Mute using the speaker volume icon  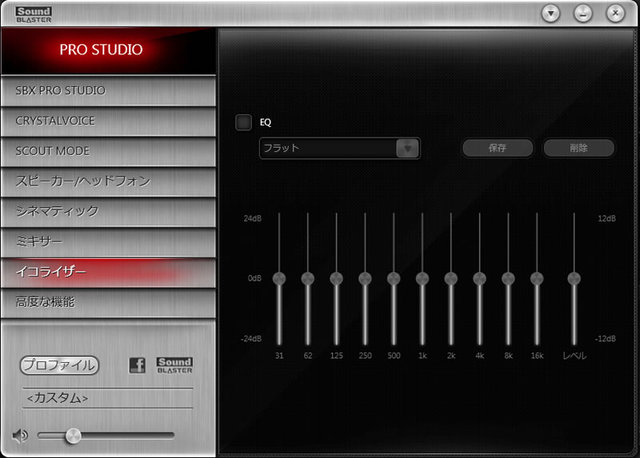coord(20,436)
